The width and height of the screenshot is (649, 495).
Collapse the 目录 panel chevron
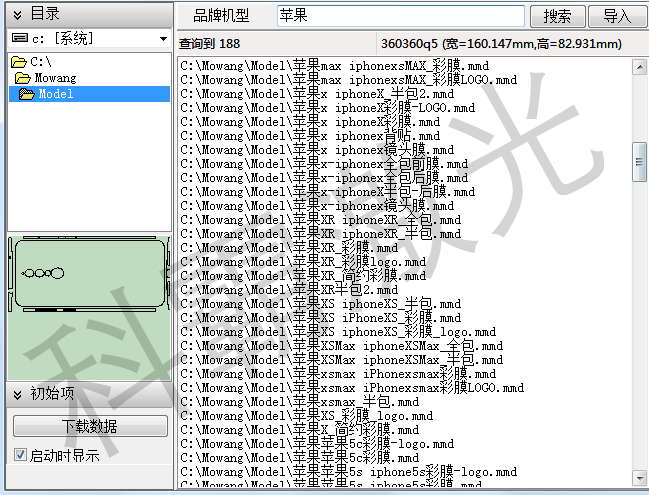(x=17, y=13)
